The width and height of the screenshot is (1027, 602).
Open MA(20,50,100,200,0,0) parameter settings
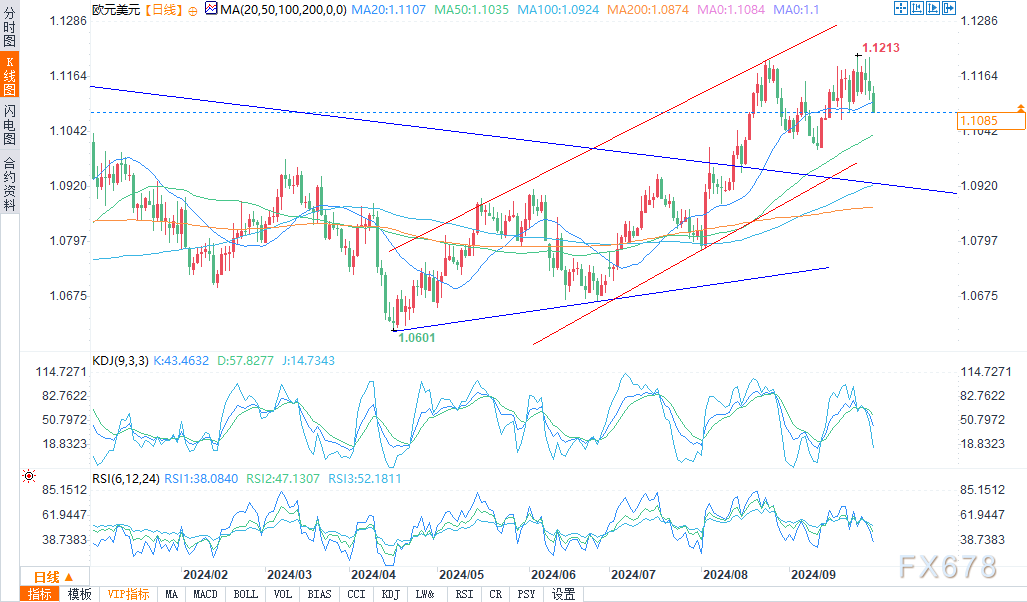pyautogui.click(x=284, y=10)
